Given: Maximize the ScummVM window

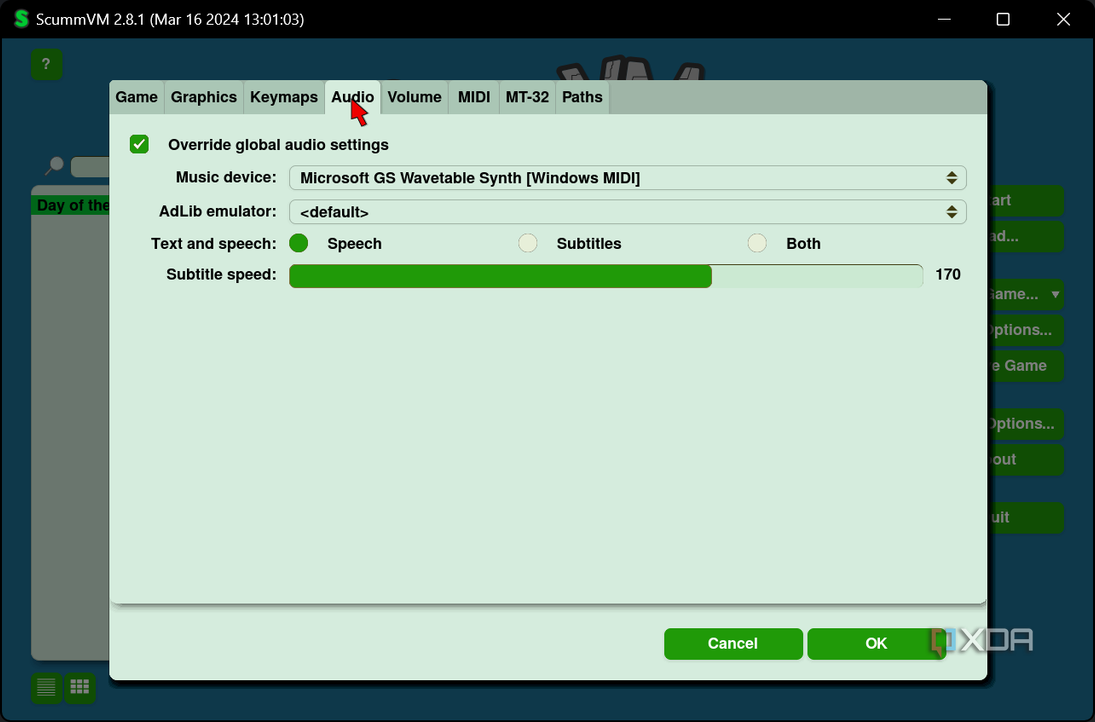Looking at the screenshot, I should pos(1003,19).
